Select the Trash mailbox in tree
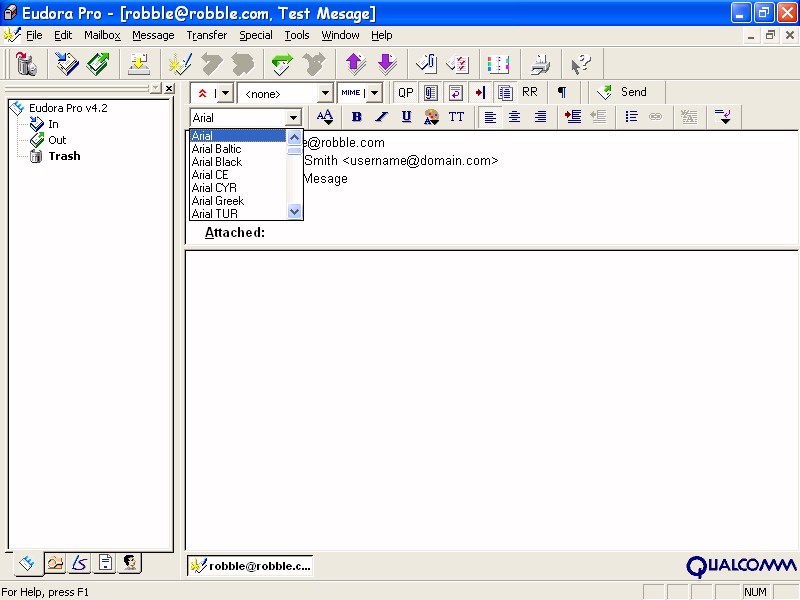The image size is (800, 600). click(x=56, y=156)
